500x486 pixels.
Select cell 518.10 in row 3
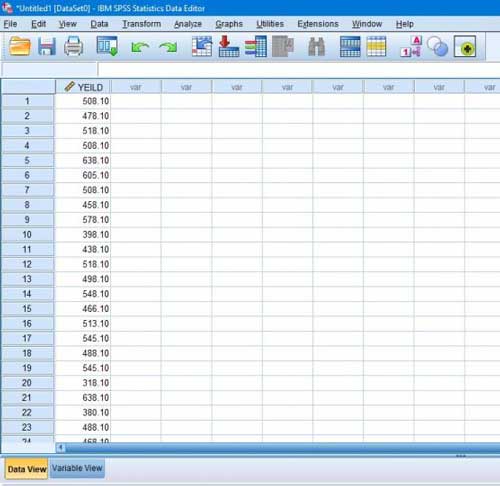[83, 131]
